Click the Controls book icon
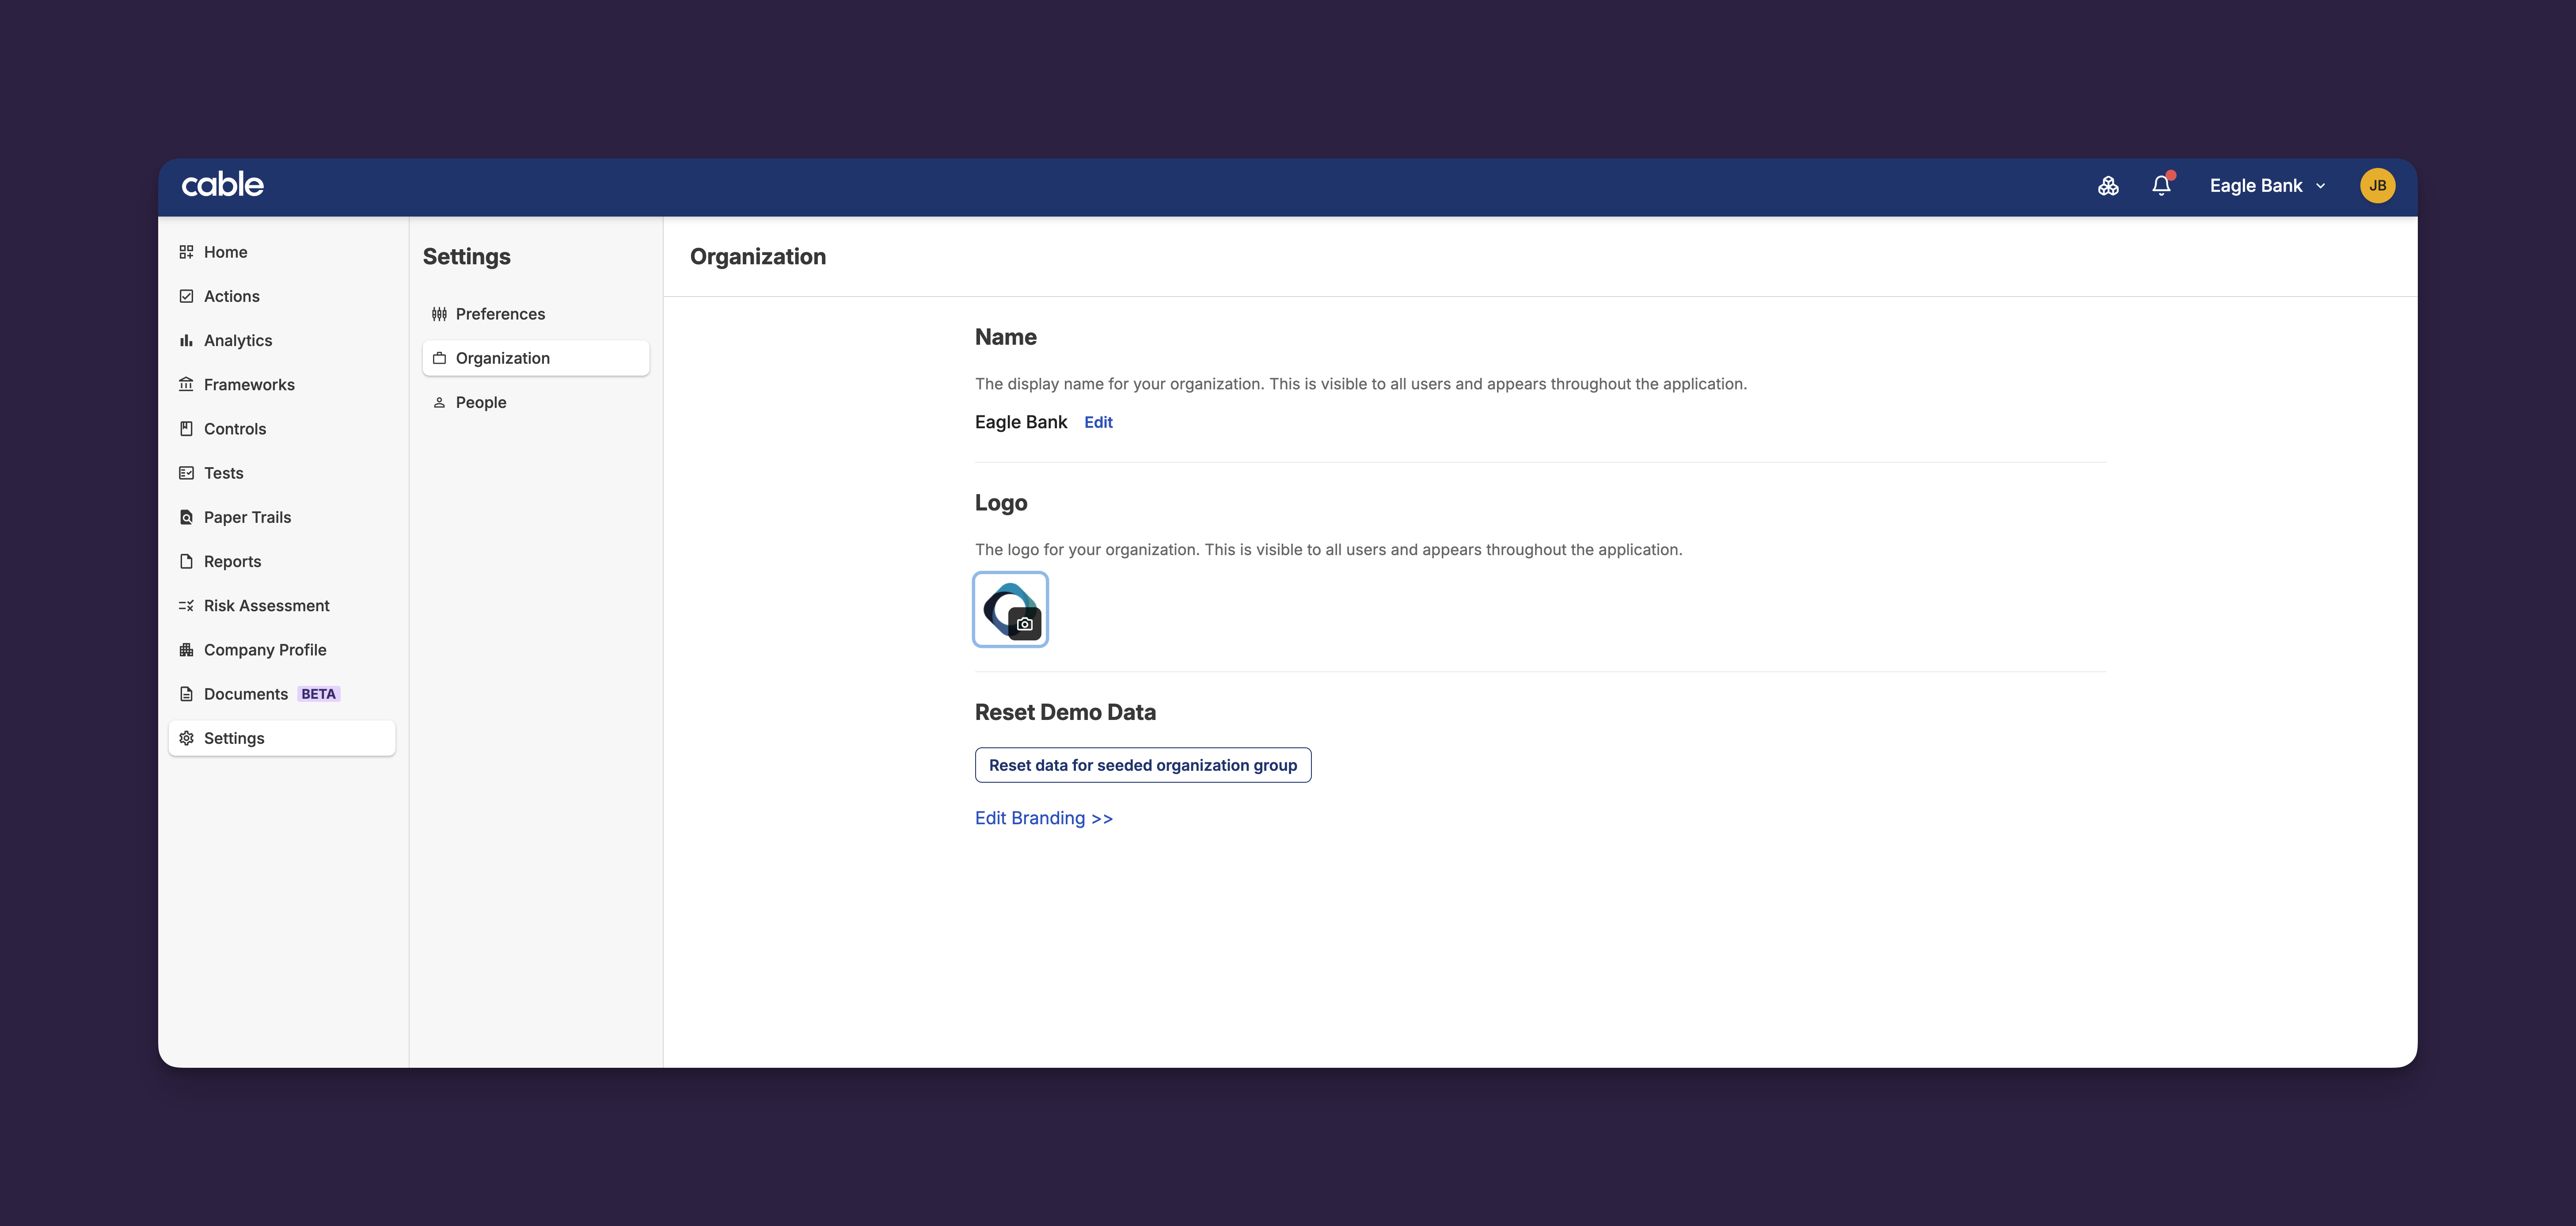This screenshot has height=1226, width=2576. [186, 429]
